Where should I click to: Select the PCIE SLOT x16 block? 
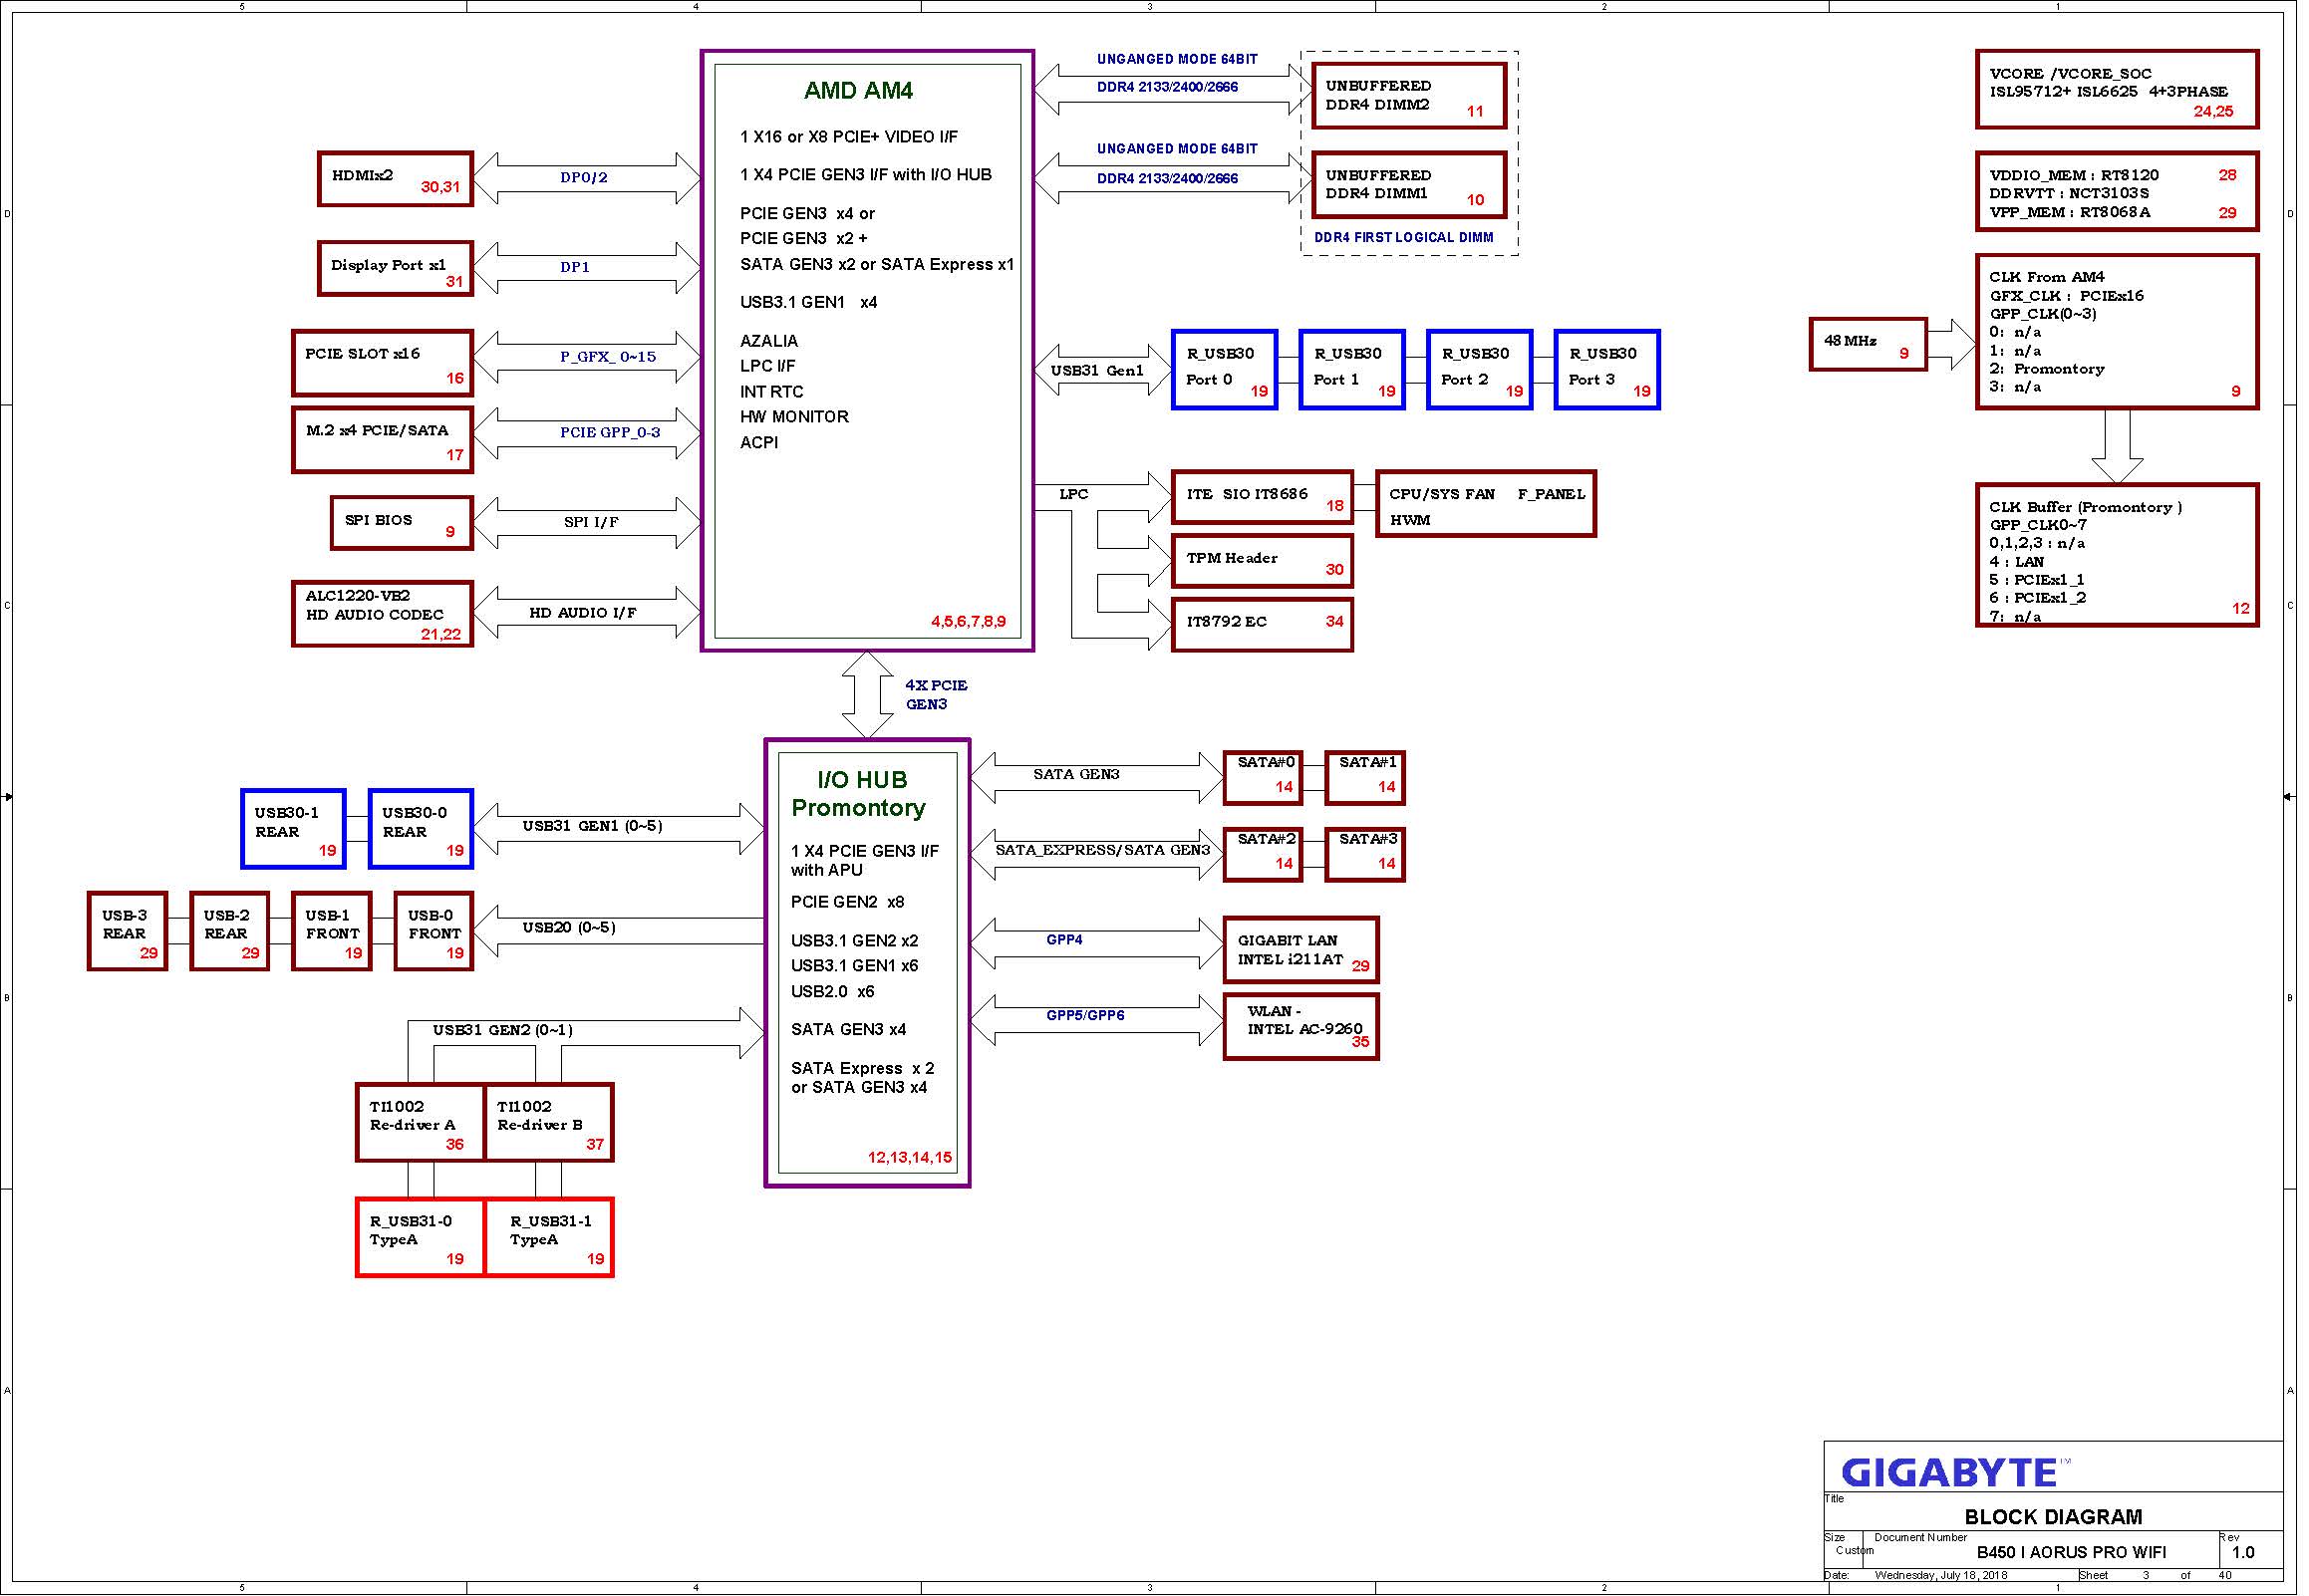click(384, 364)
